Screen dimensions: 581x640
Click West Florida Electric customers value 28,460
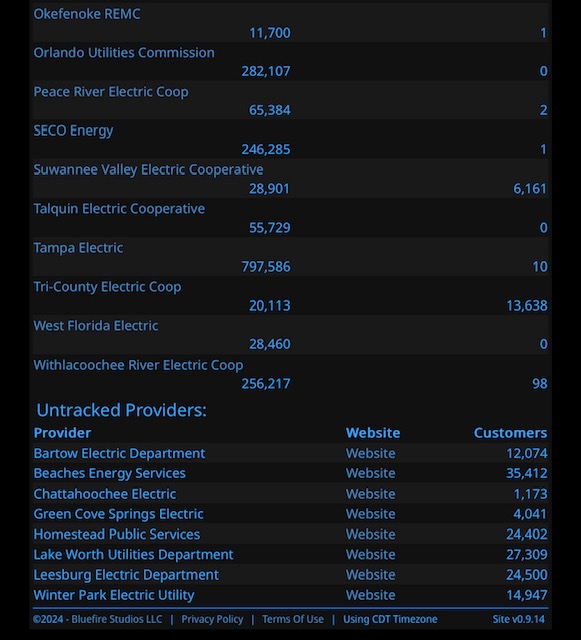pos(269,344)
